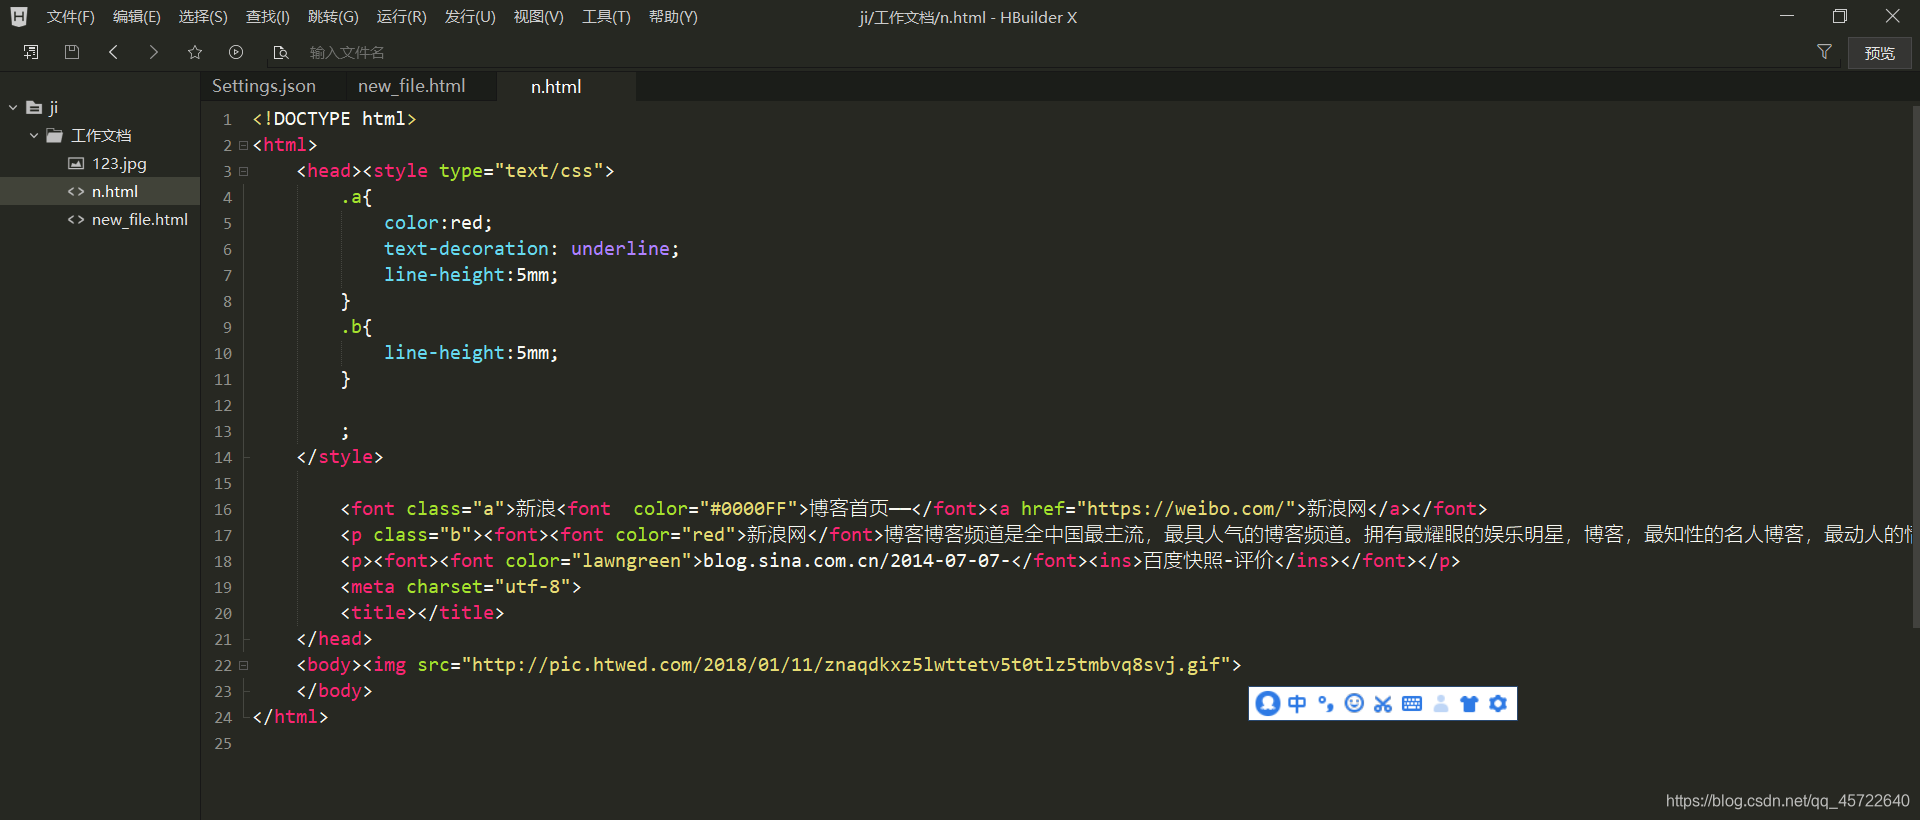Open the 编辑(E) menu
The height and width of the screenshot is (820, 1920).
click(136, 17)
